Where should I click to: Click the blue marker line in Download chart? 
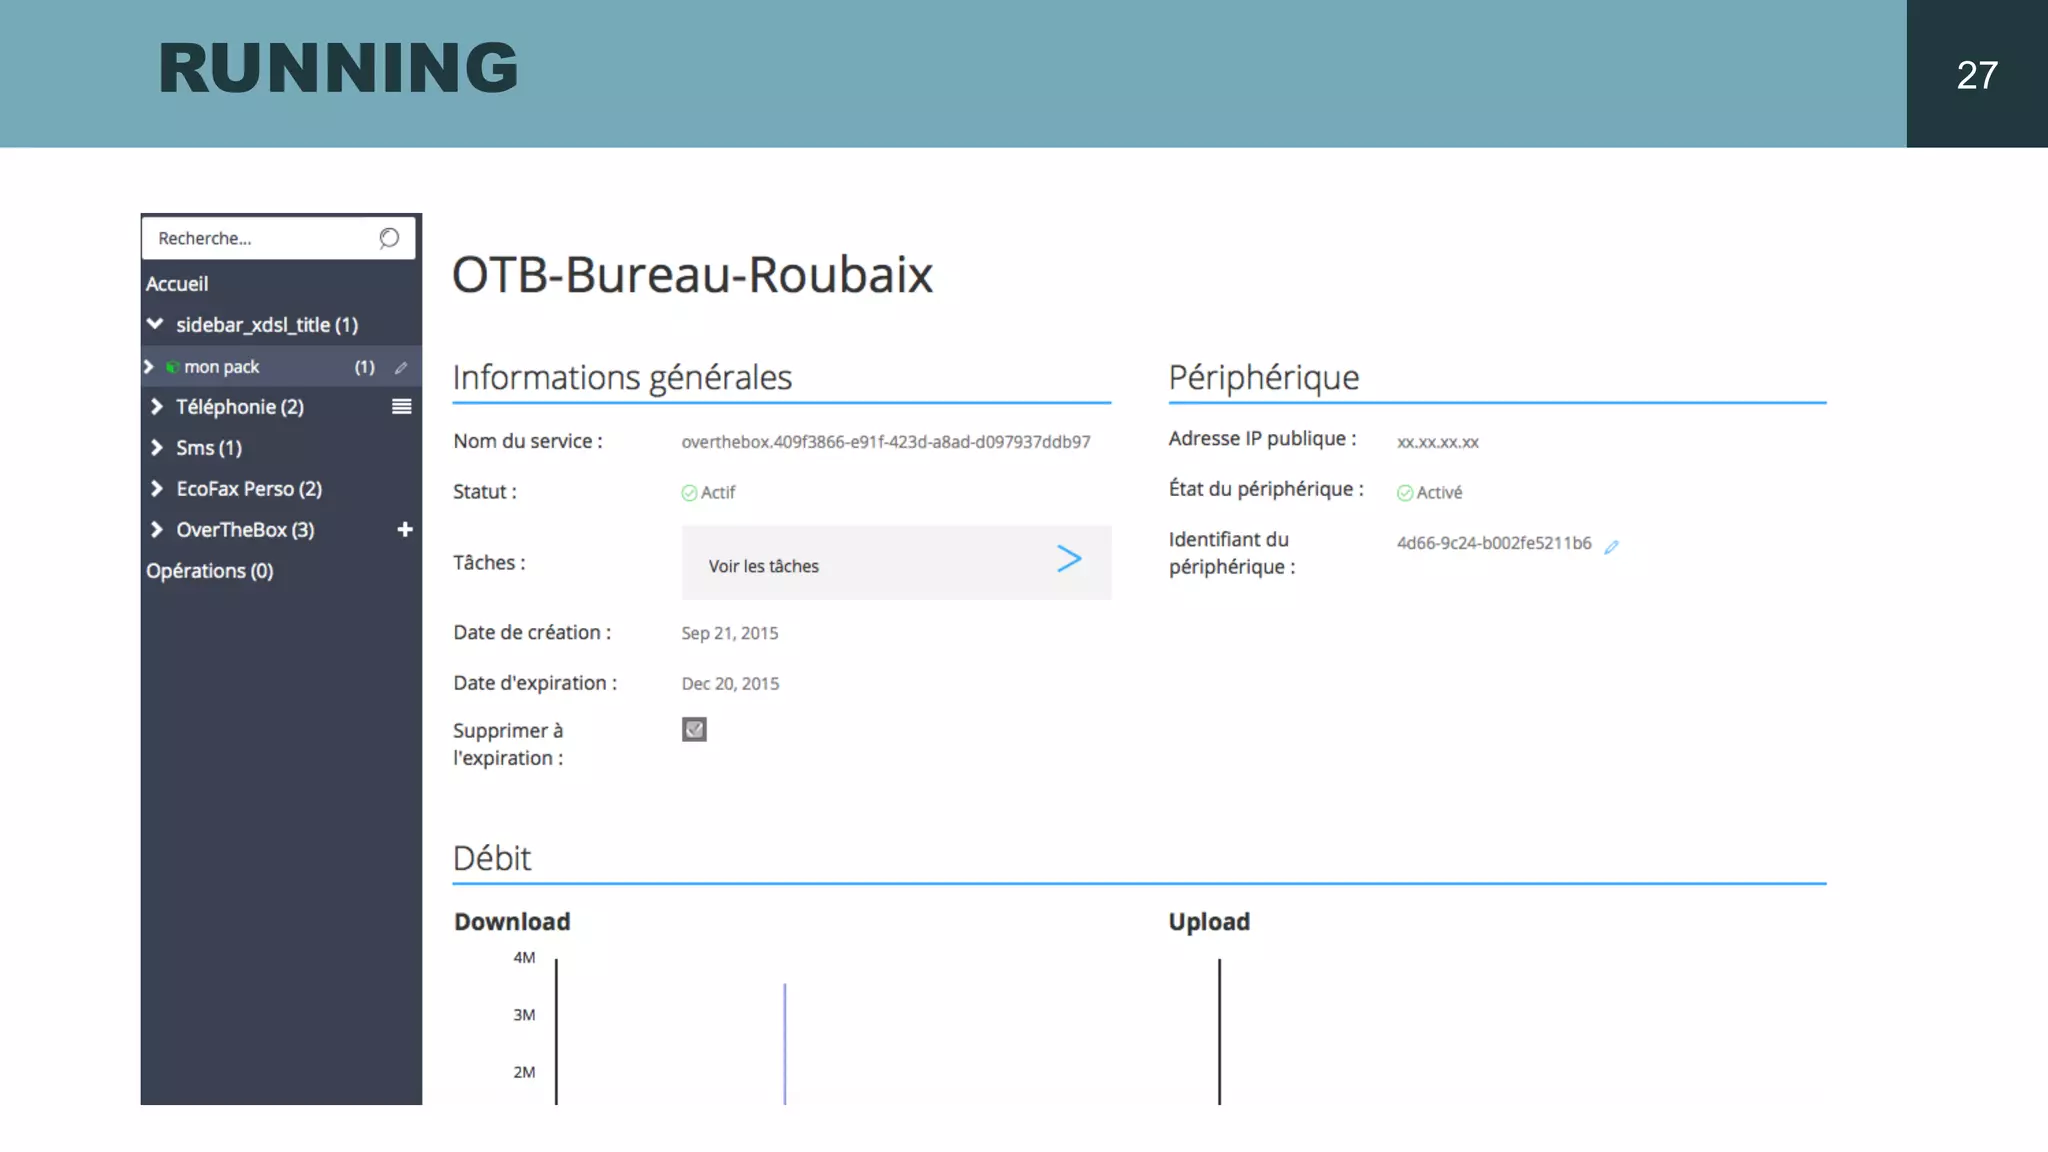[x=785, y=1043]
